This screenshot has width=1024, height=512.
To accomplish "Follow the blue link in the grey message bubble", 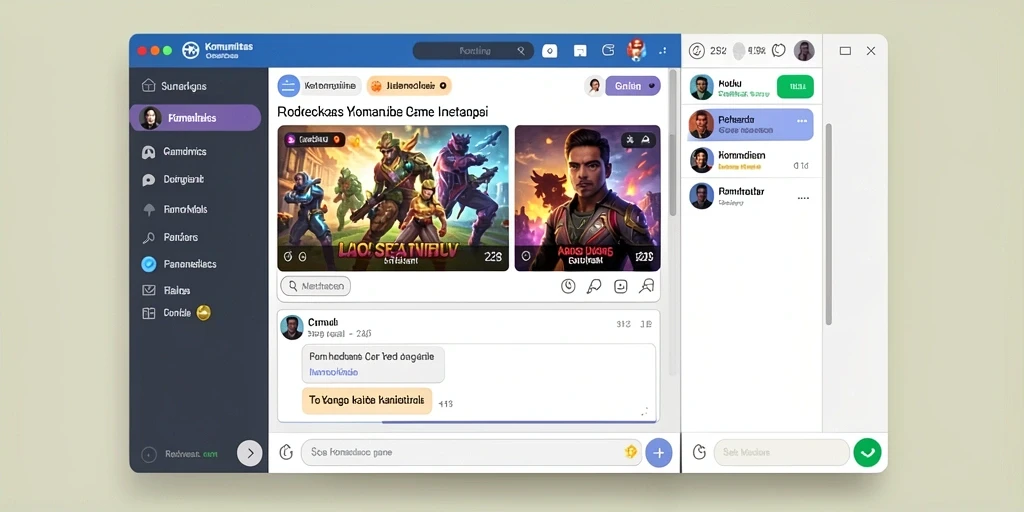I will [x=333, y=372].
